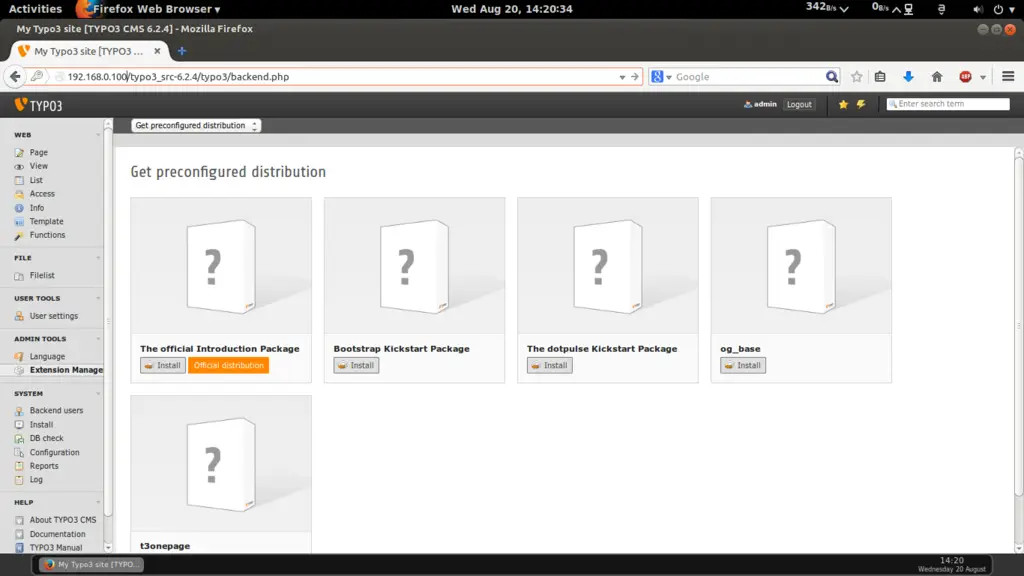
Task: Open the Activities overview
Action: (35, 9)
